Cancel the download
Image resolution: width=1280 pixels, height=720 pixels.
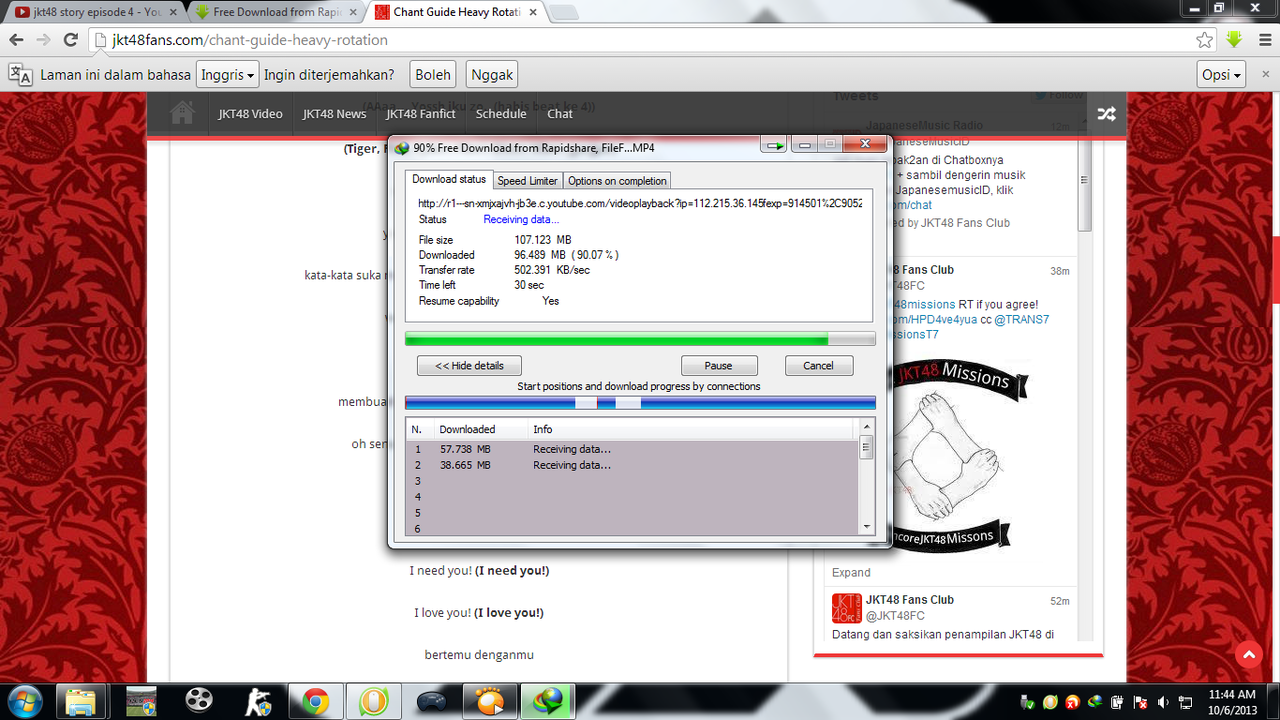(818, 365)
